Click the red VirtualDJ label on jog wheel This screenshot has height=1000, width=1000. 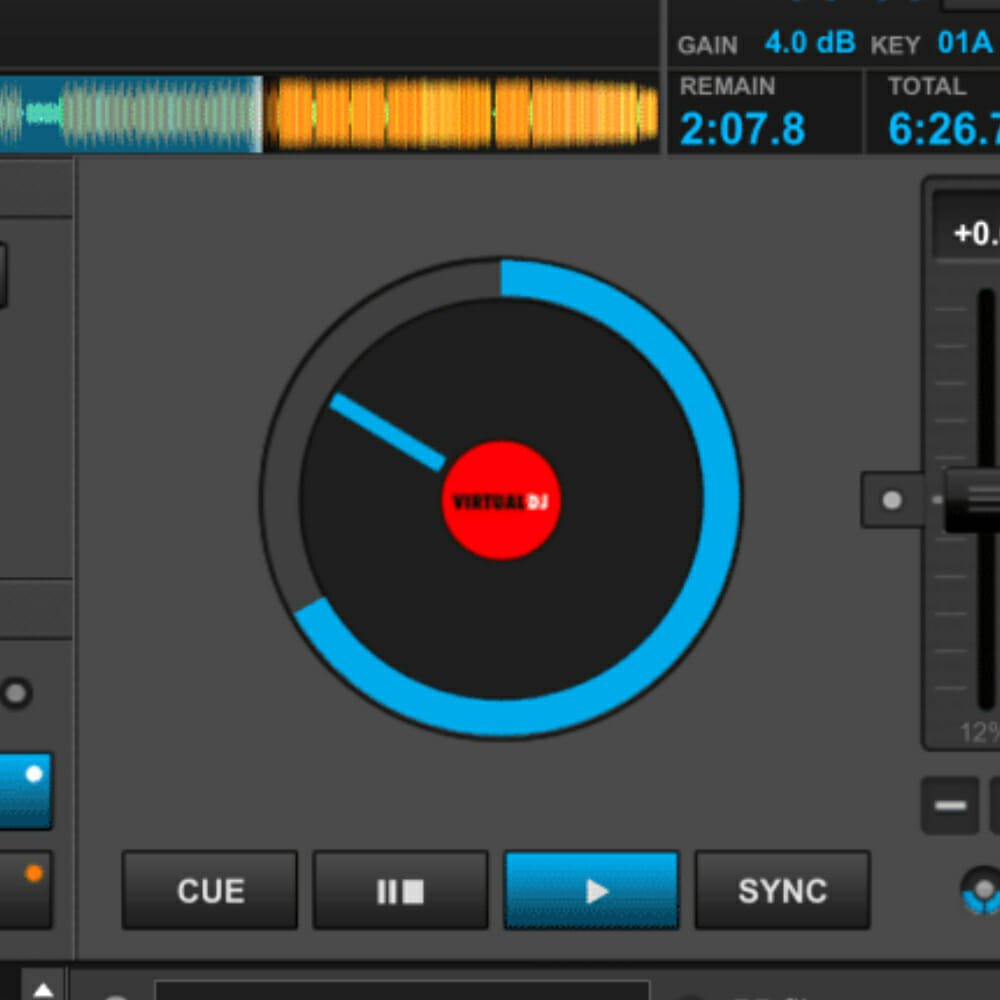(501, 501)
